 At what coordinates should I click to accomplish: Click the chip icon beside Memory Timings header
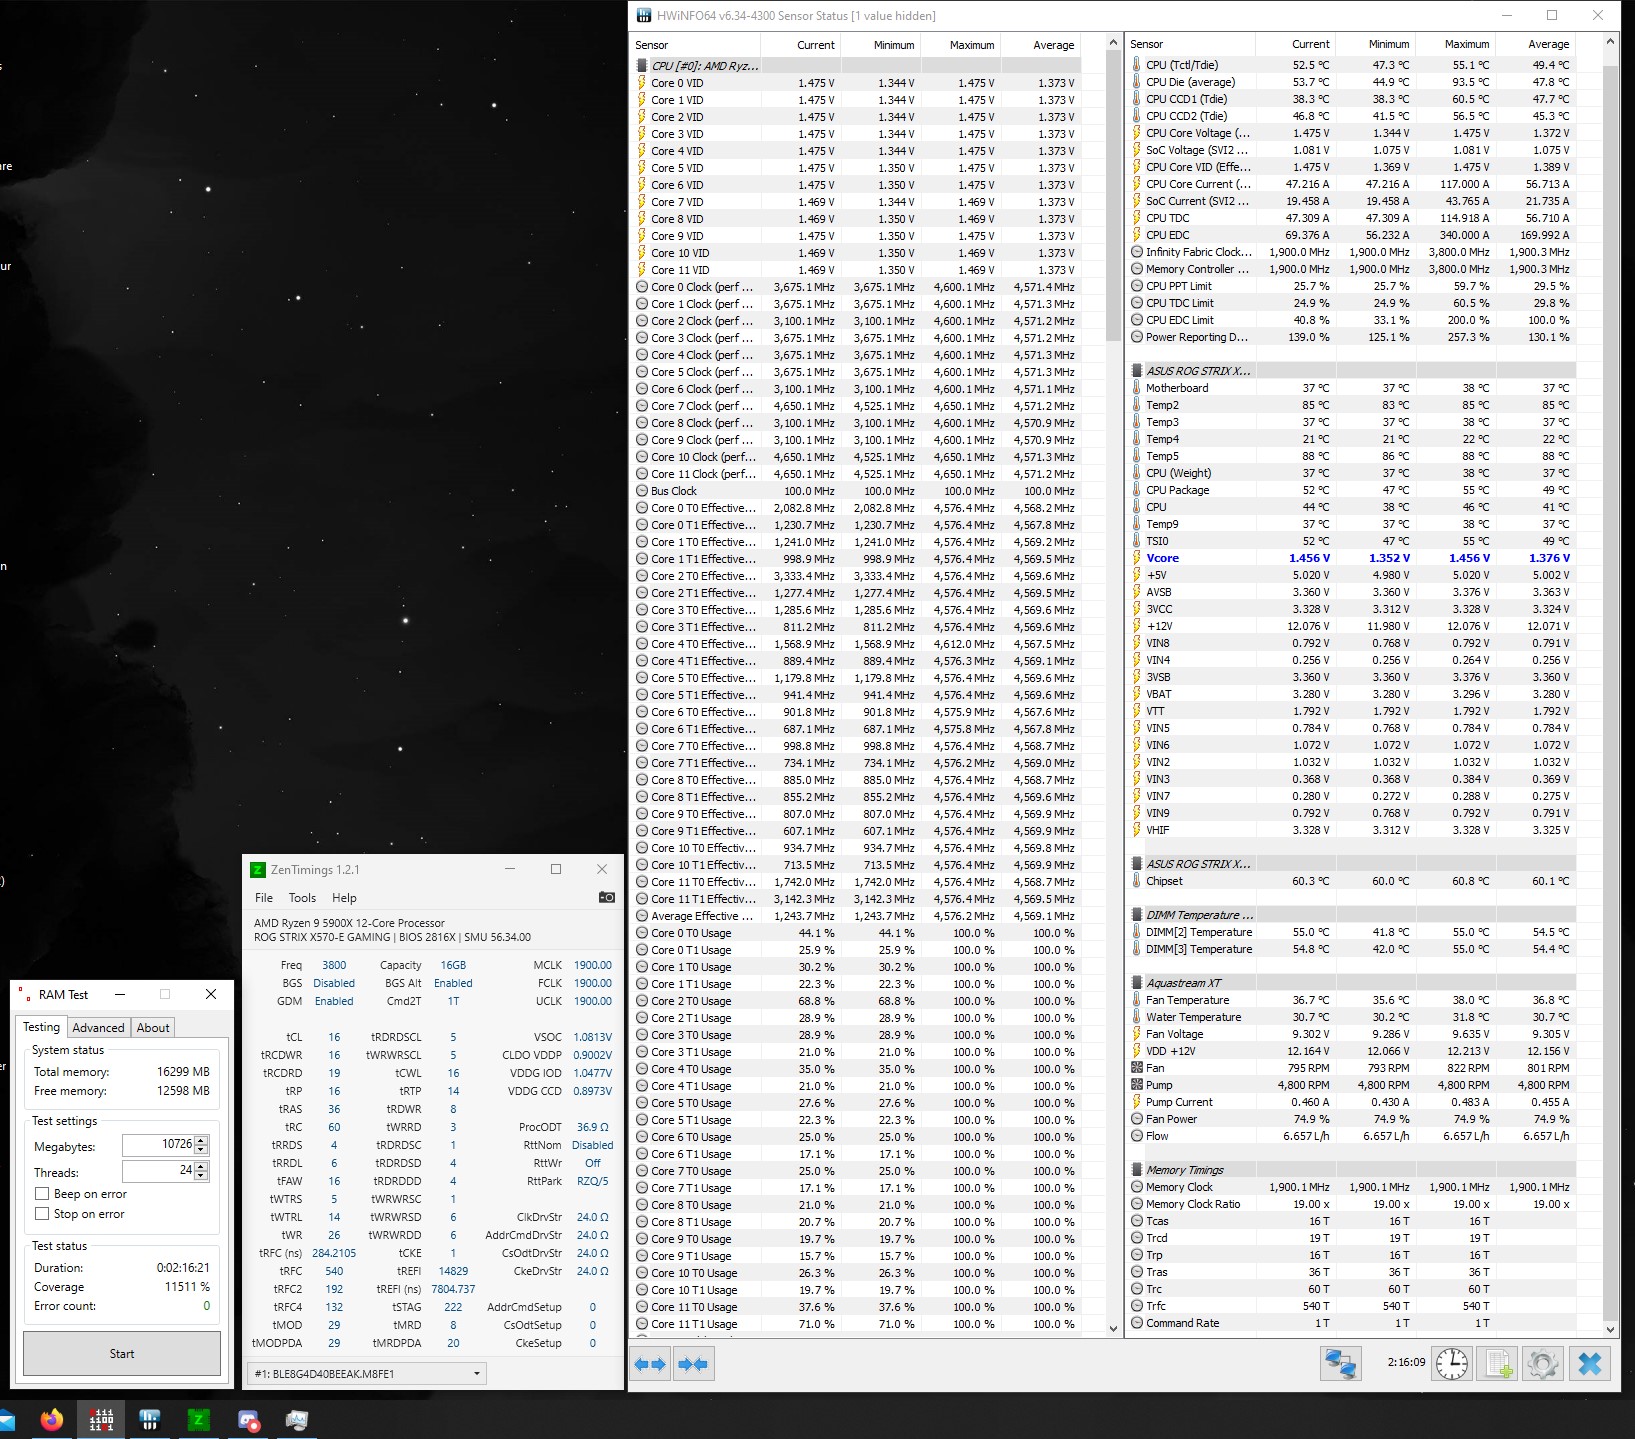point(1137,1170)
